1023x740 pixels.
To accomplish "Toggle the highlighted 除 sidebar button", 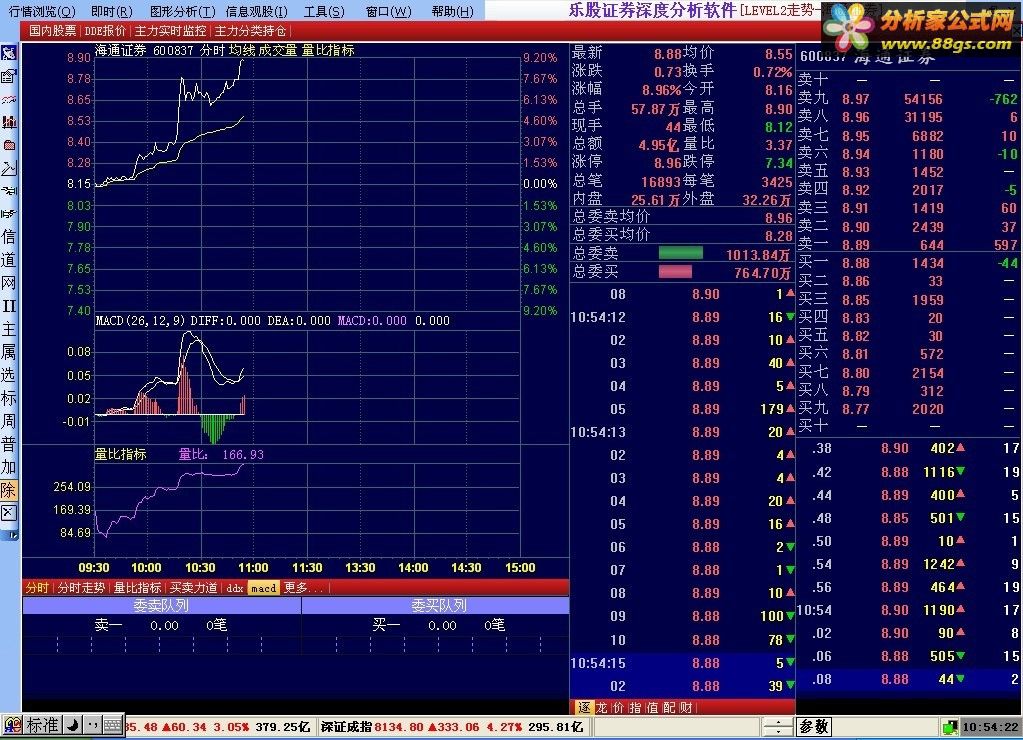I will [8, 489].
